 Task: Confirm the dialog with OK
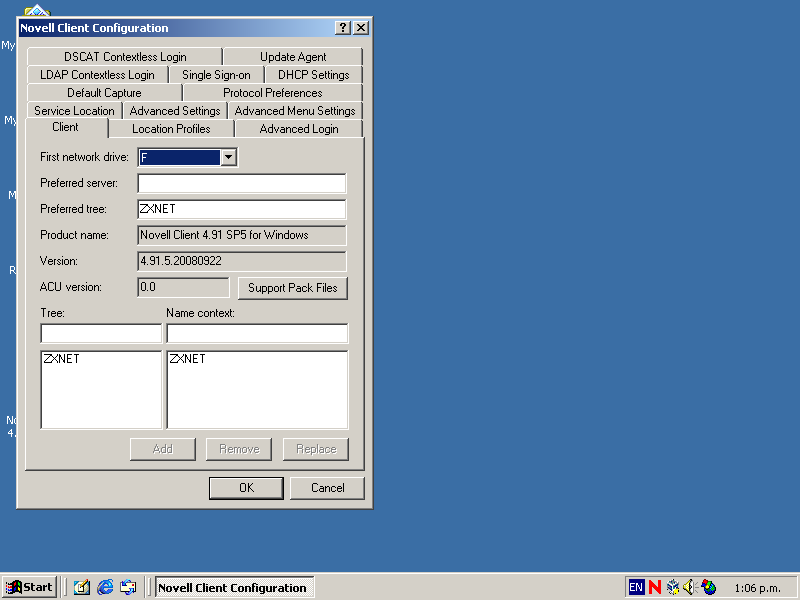246,488
